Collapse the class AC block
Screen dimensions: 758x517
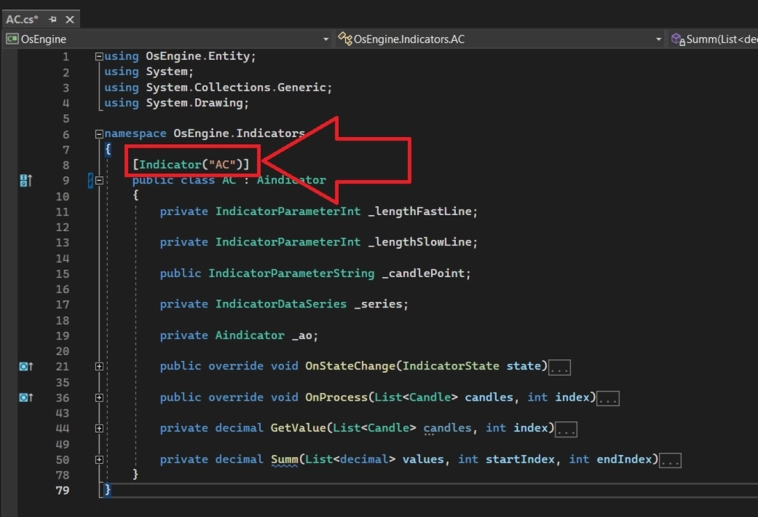[99, 181]
